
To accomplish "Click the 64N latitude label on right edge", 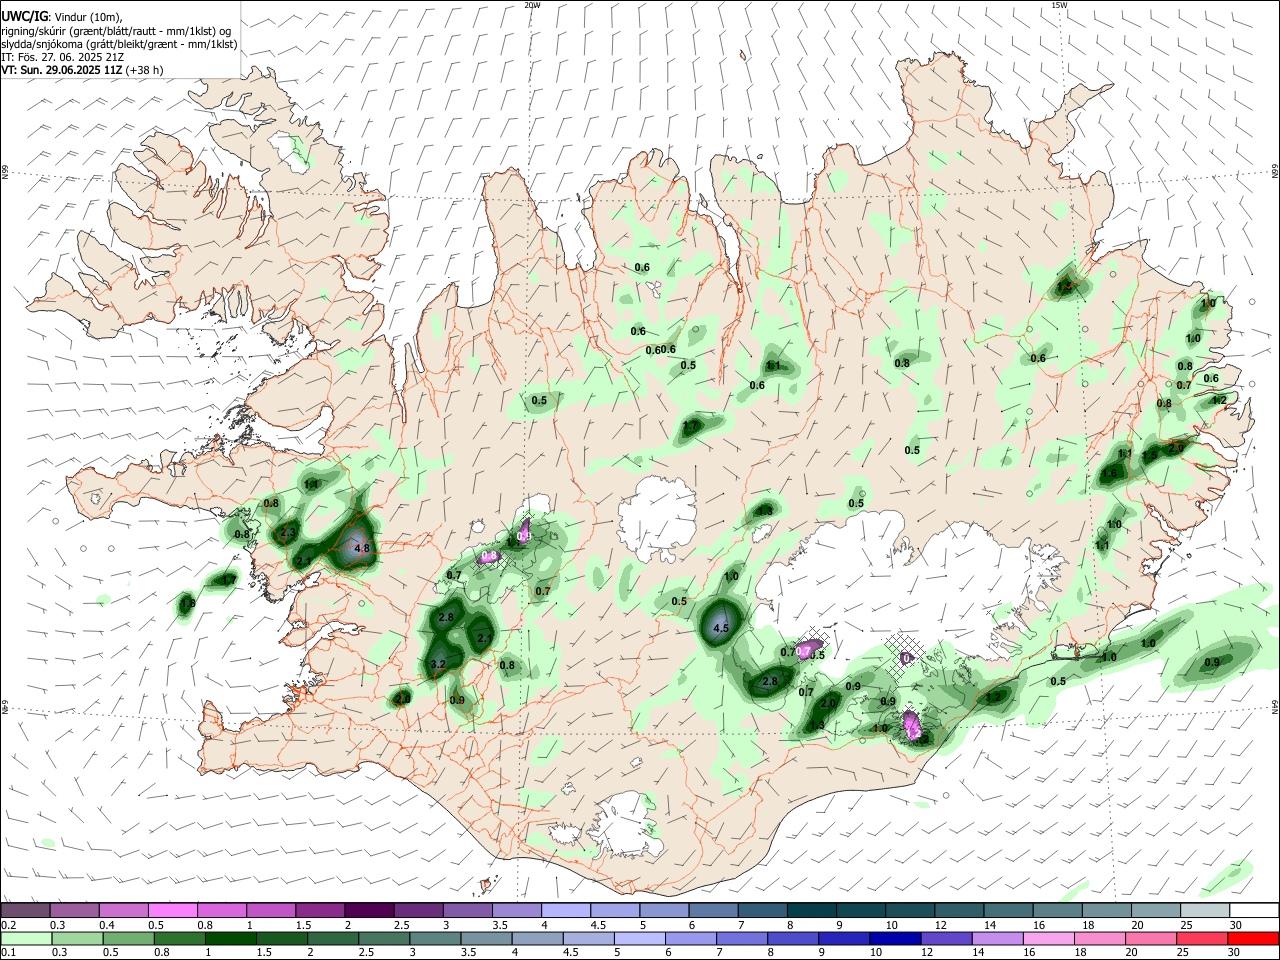I will pos(1275,706).
